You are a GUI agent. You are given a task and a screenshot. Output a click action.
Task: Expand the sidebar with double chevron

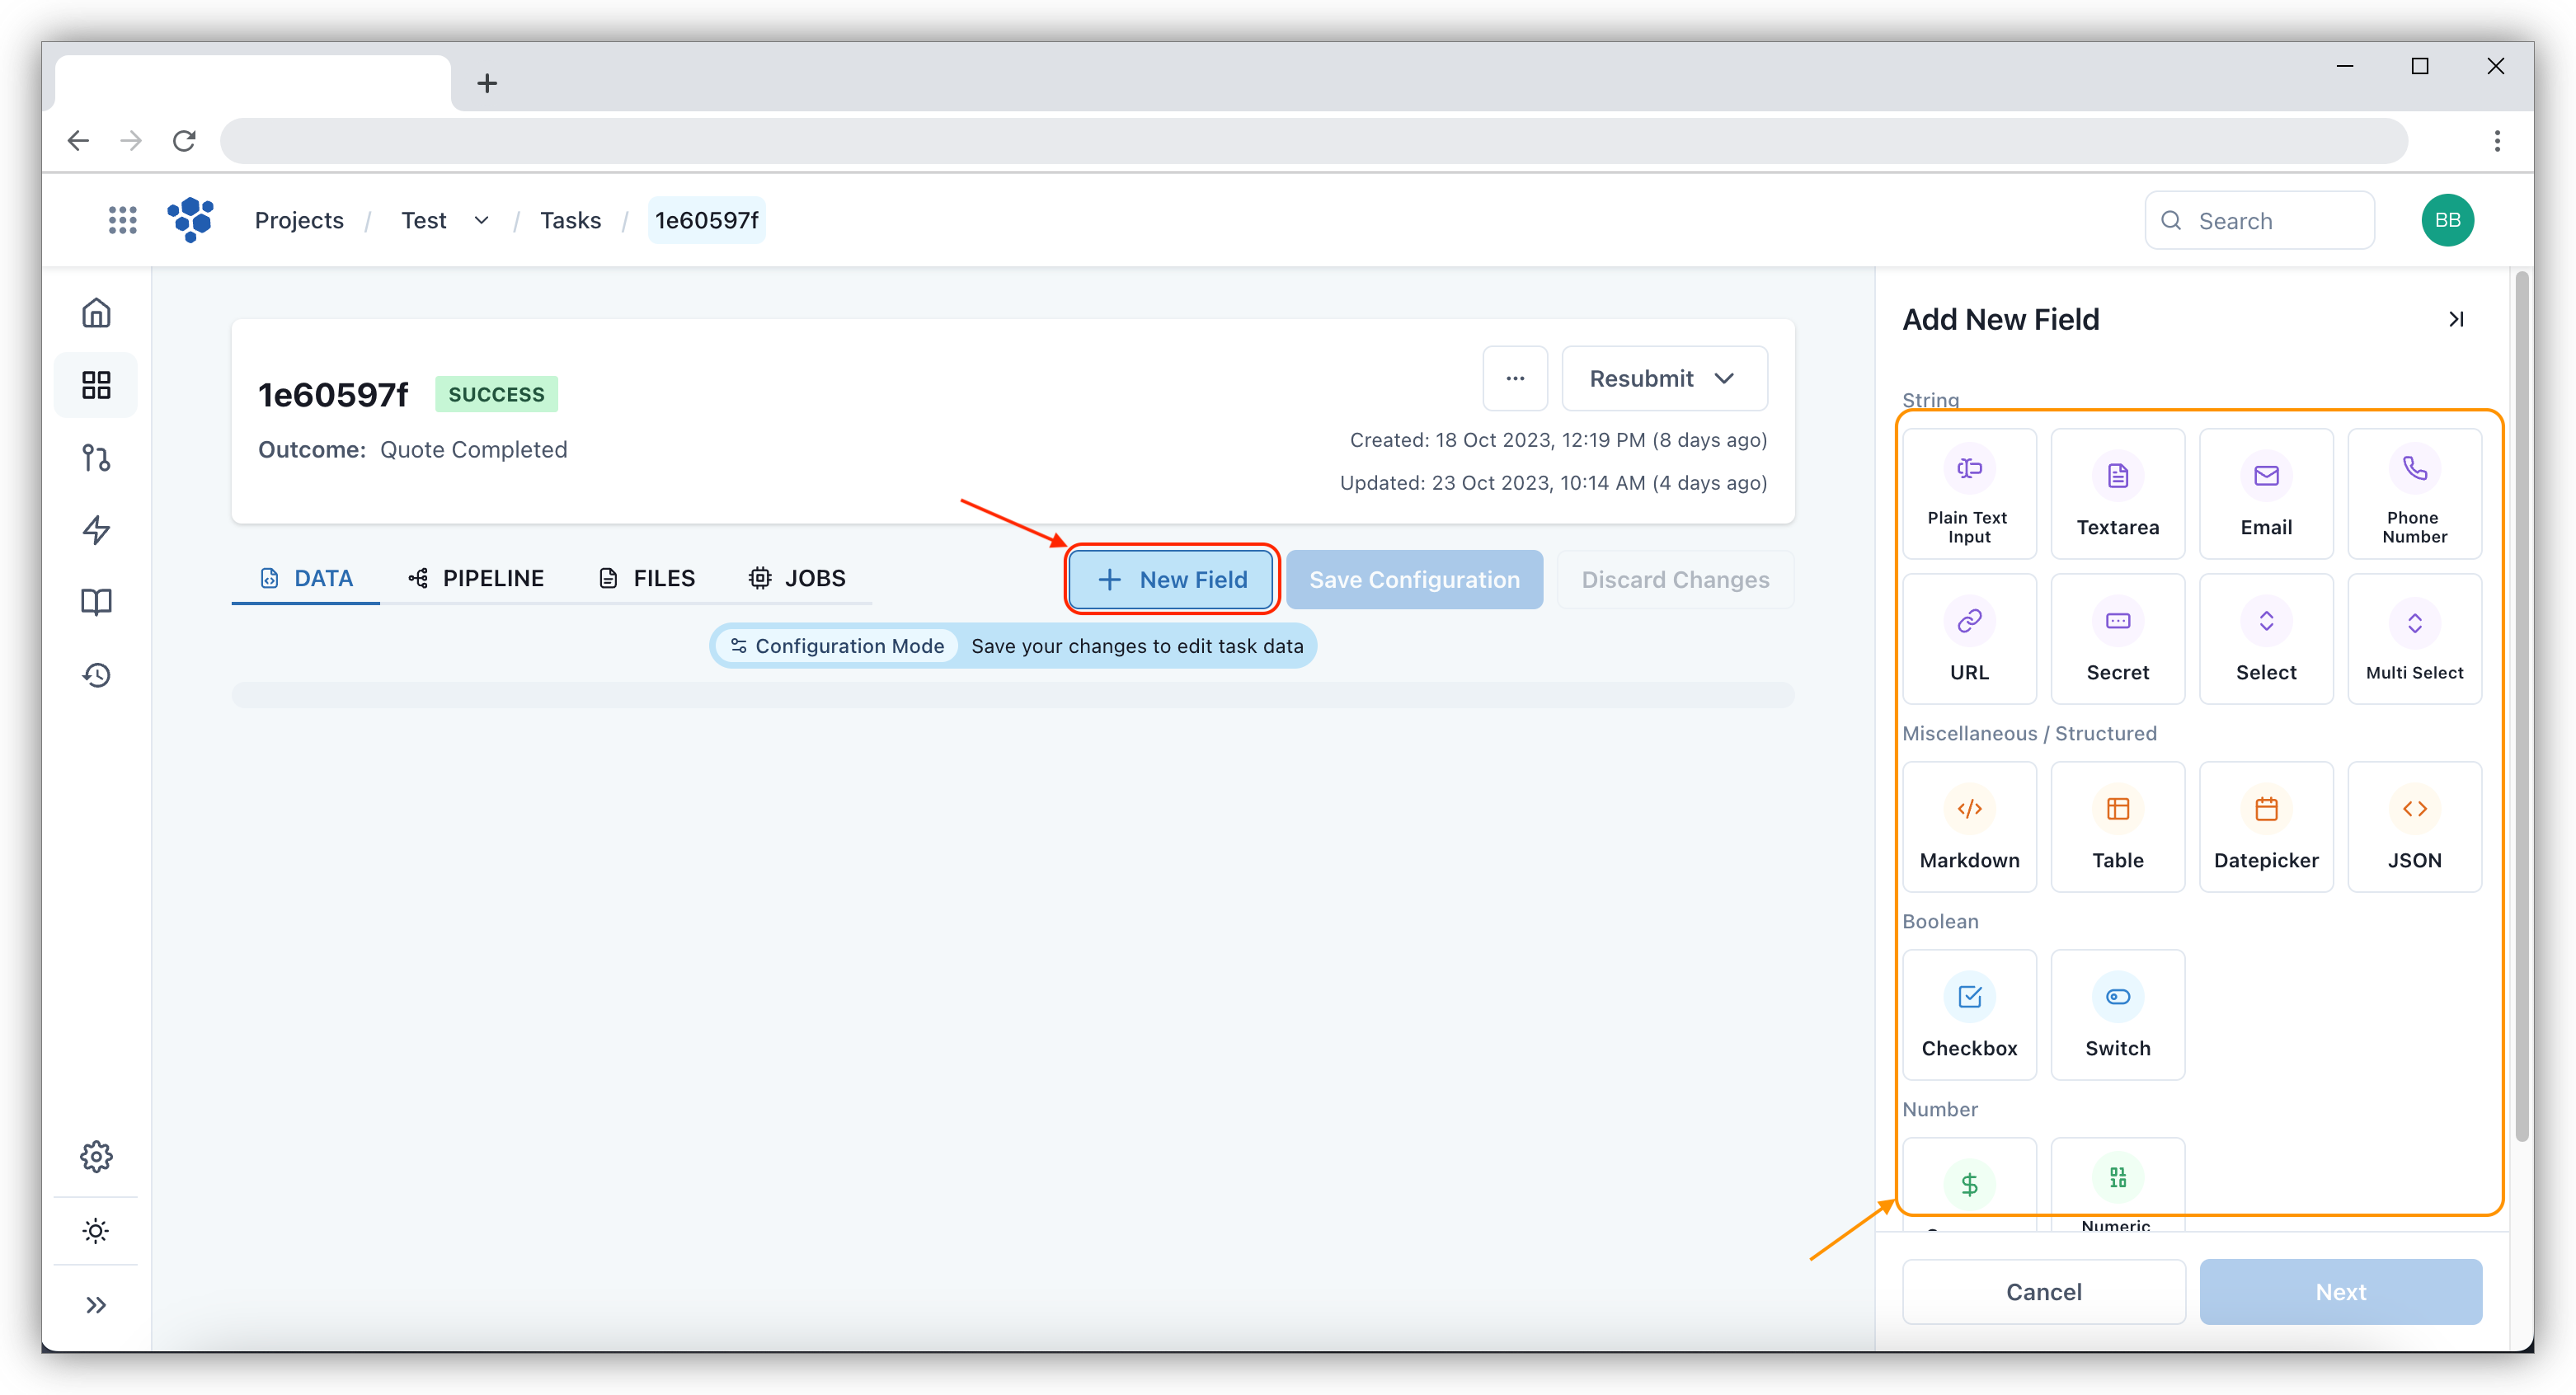point(96,1305)
